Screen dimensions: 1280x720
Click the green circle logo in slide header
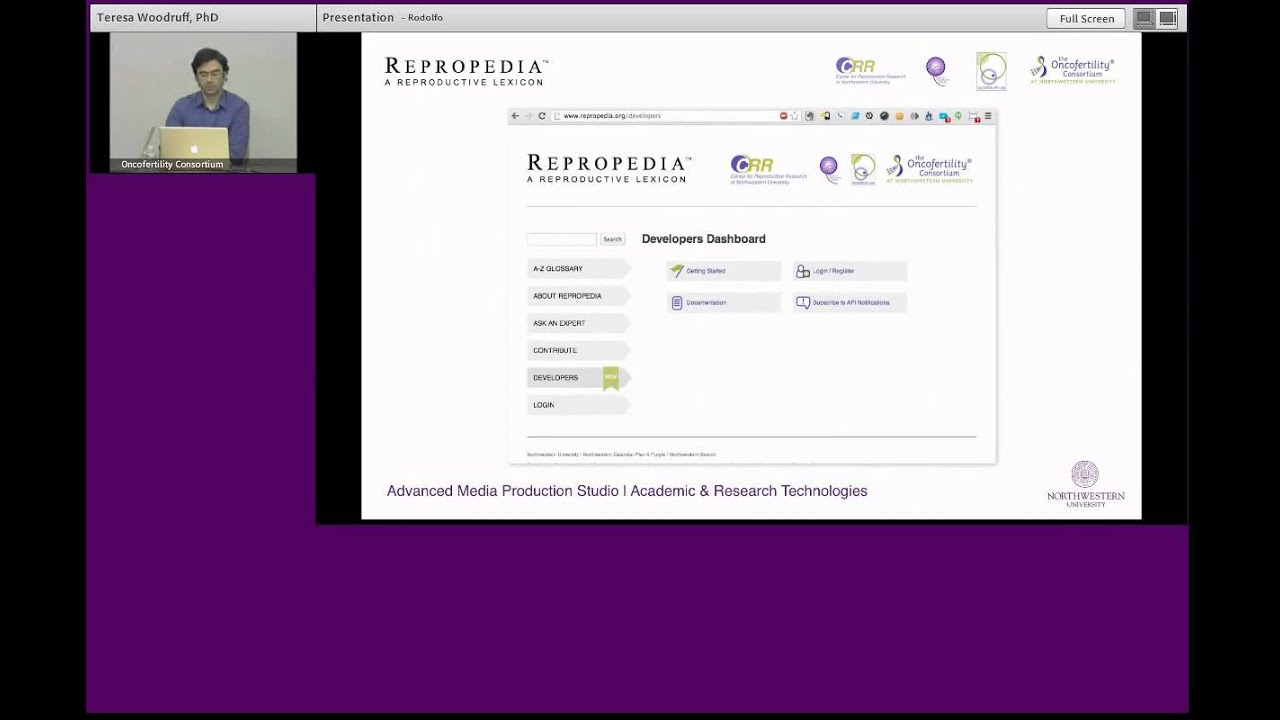click(x=991, y=72)
